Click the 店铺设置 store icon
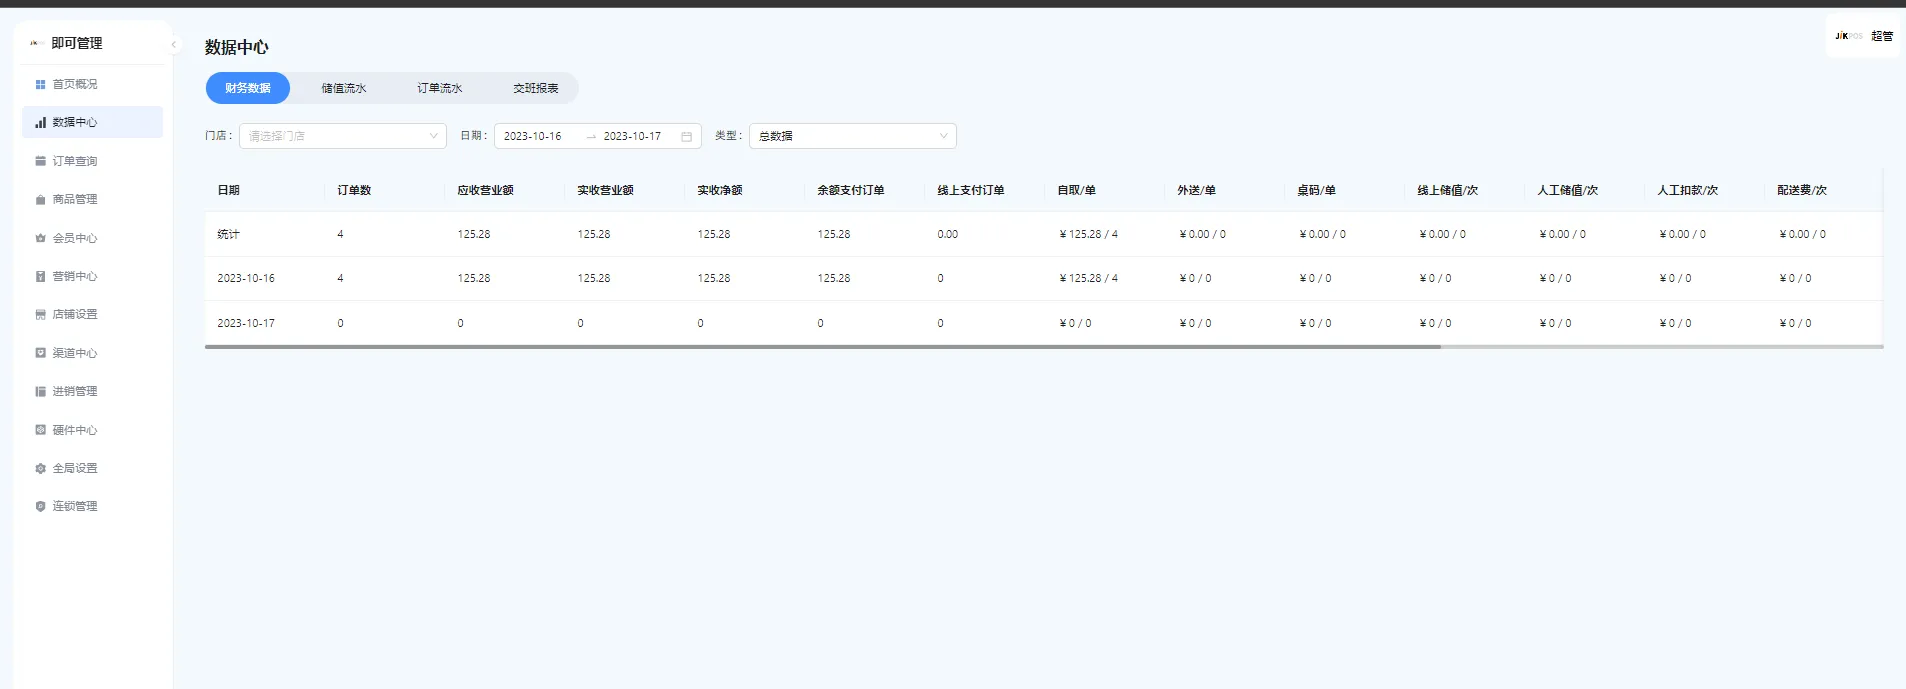The width and height of the screenshot is (1906, 689). [40, 314]
